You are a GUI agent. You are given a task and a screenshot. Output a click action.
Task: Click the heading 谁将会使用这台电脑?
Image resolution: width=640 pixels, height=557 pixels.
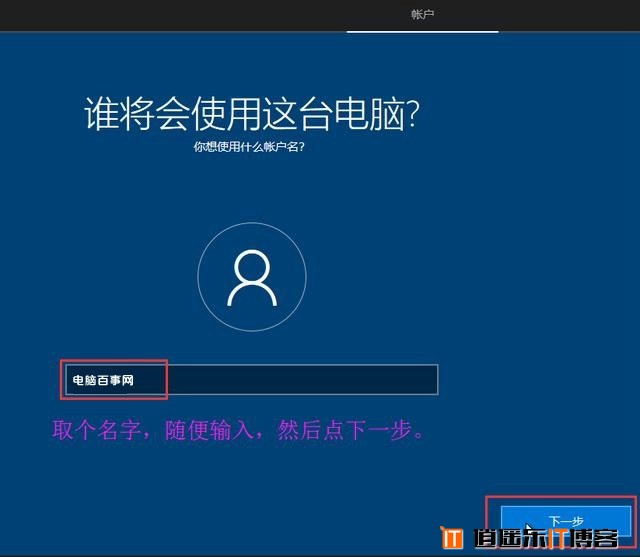coord(251,114)
